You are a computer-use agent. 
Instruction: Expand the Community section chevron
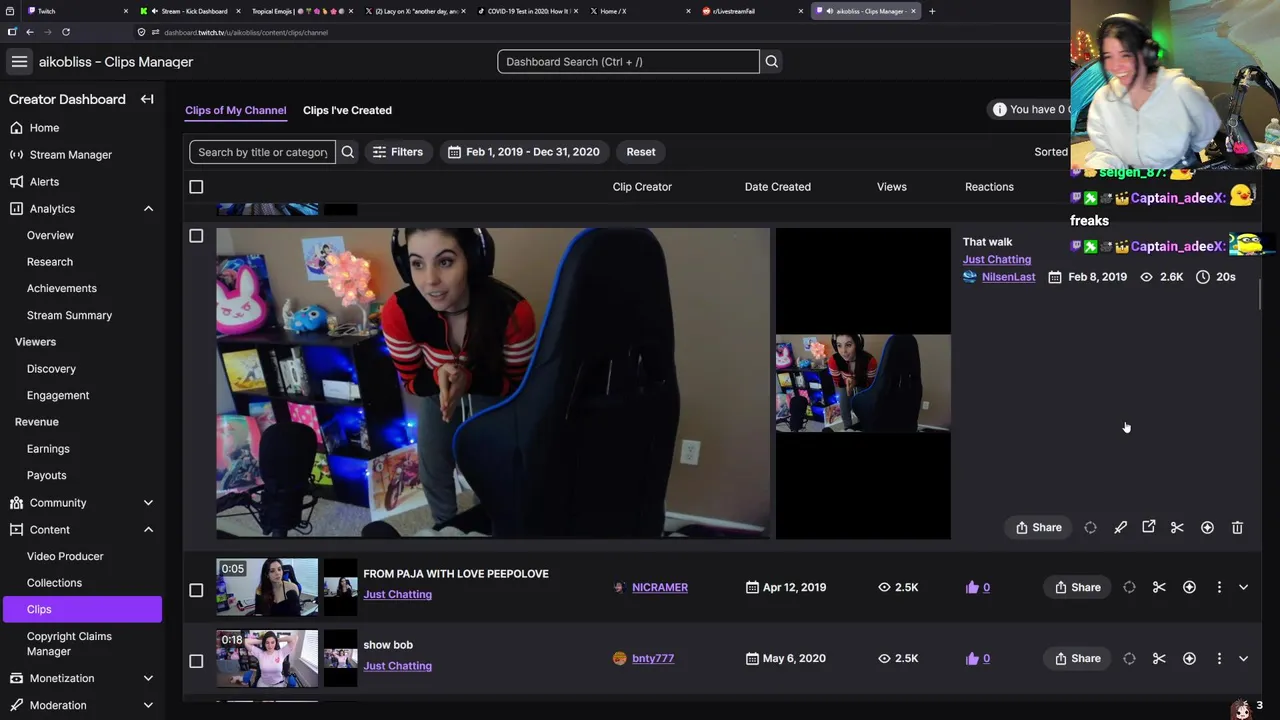click(148, 503)
